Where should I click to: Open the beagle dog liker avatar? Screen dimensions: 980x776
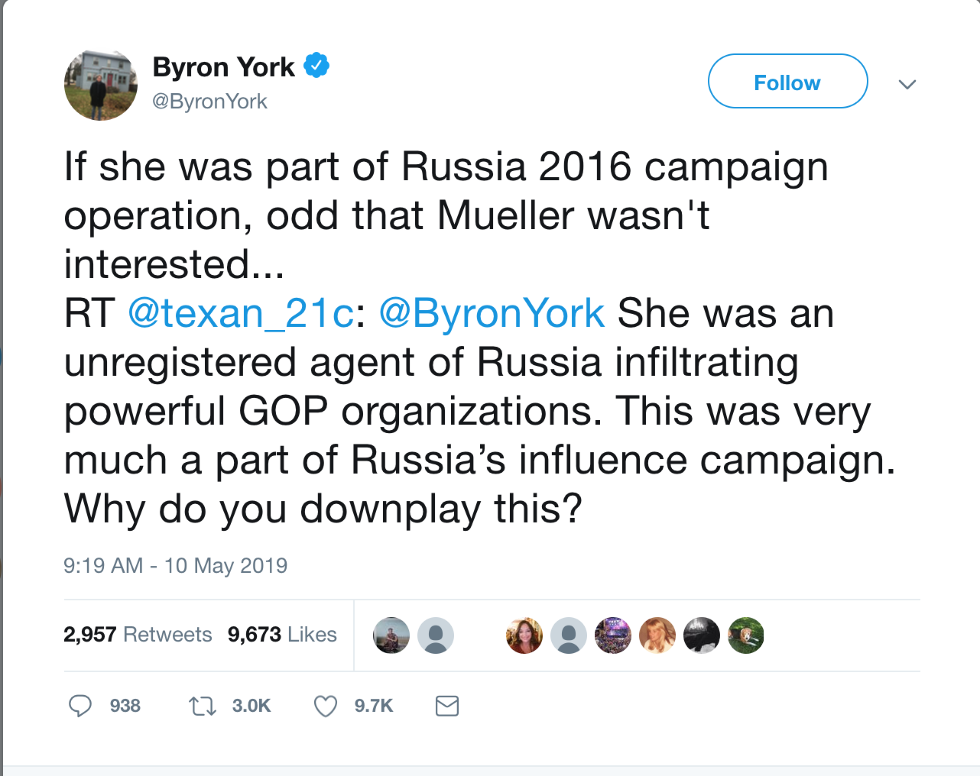pos(746,635)
